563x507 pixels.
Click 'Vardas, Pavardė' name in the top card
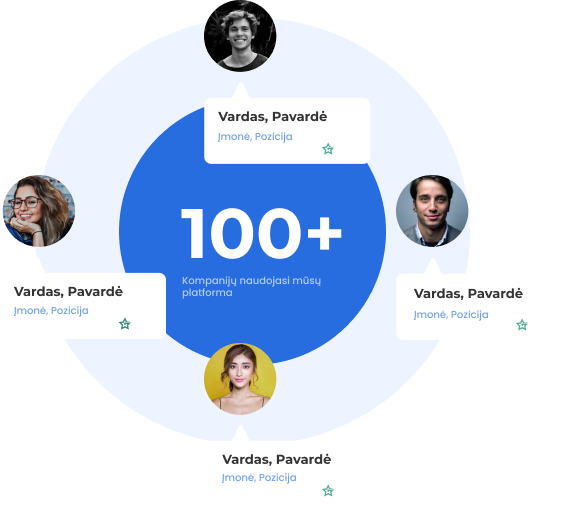[273, 117]
